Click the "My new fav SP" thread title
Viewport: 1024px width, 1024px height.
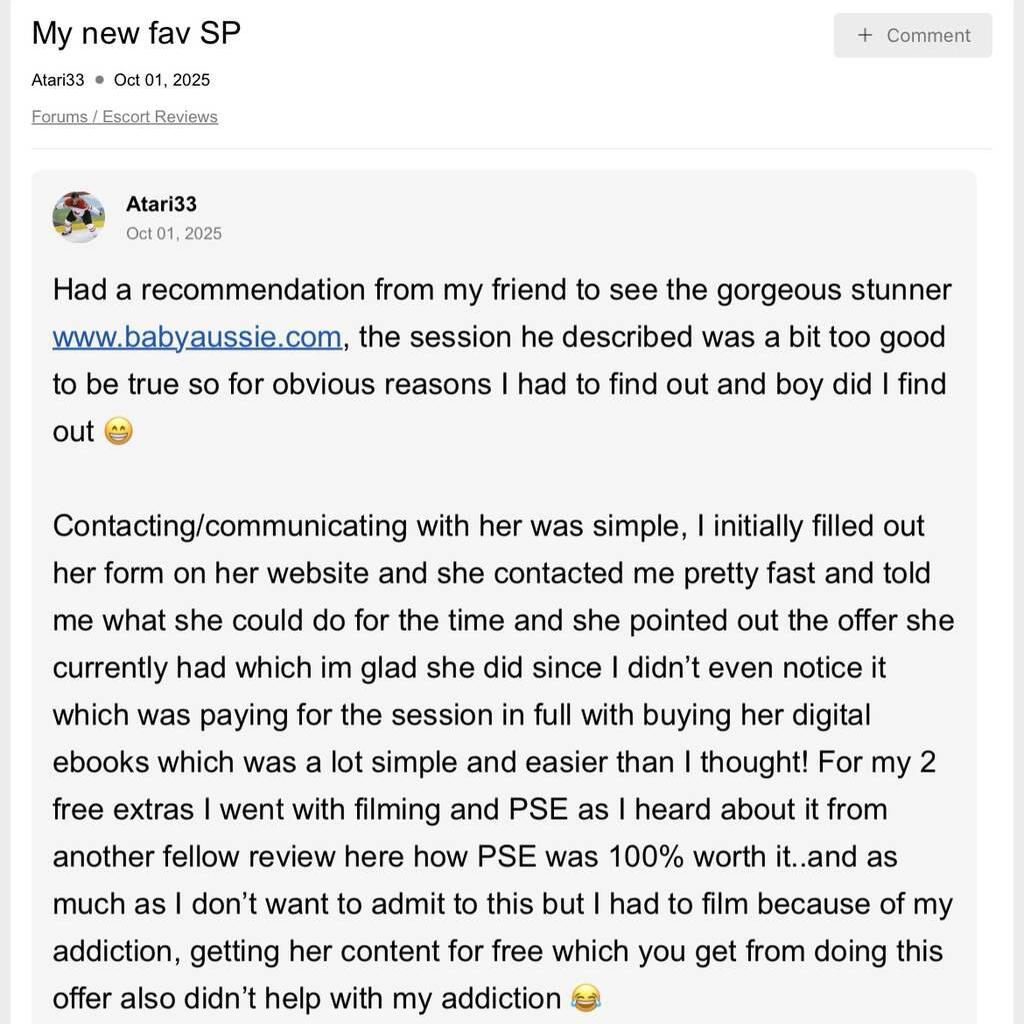(136, 33)
